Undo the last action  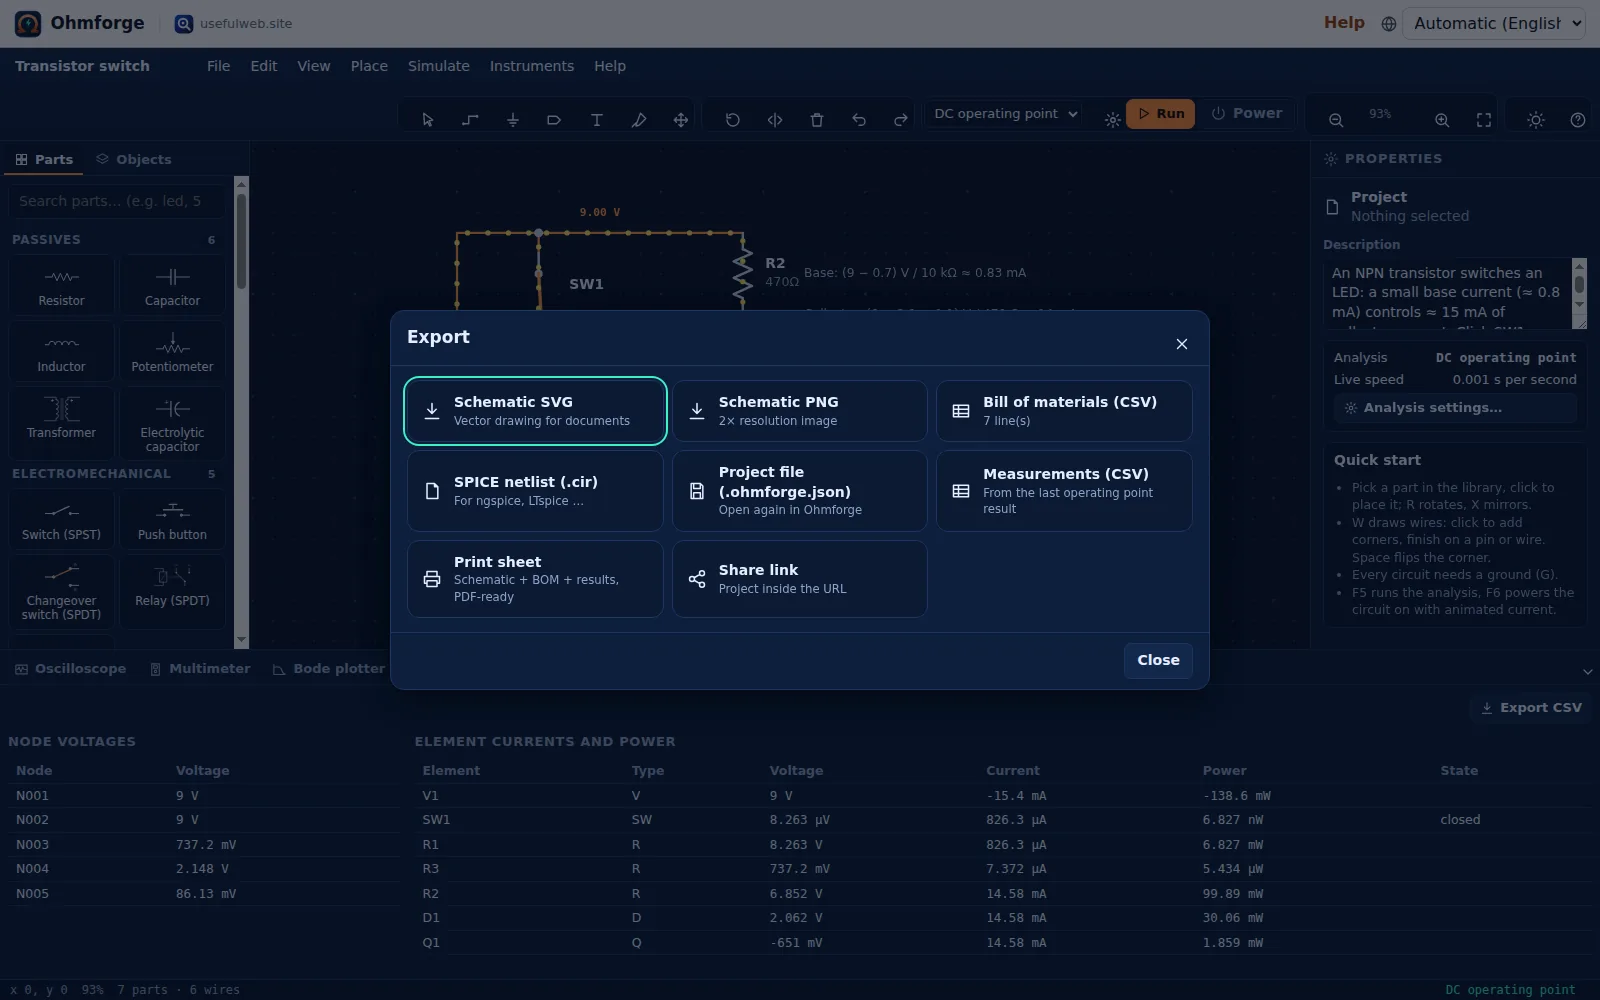[859, 120]
